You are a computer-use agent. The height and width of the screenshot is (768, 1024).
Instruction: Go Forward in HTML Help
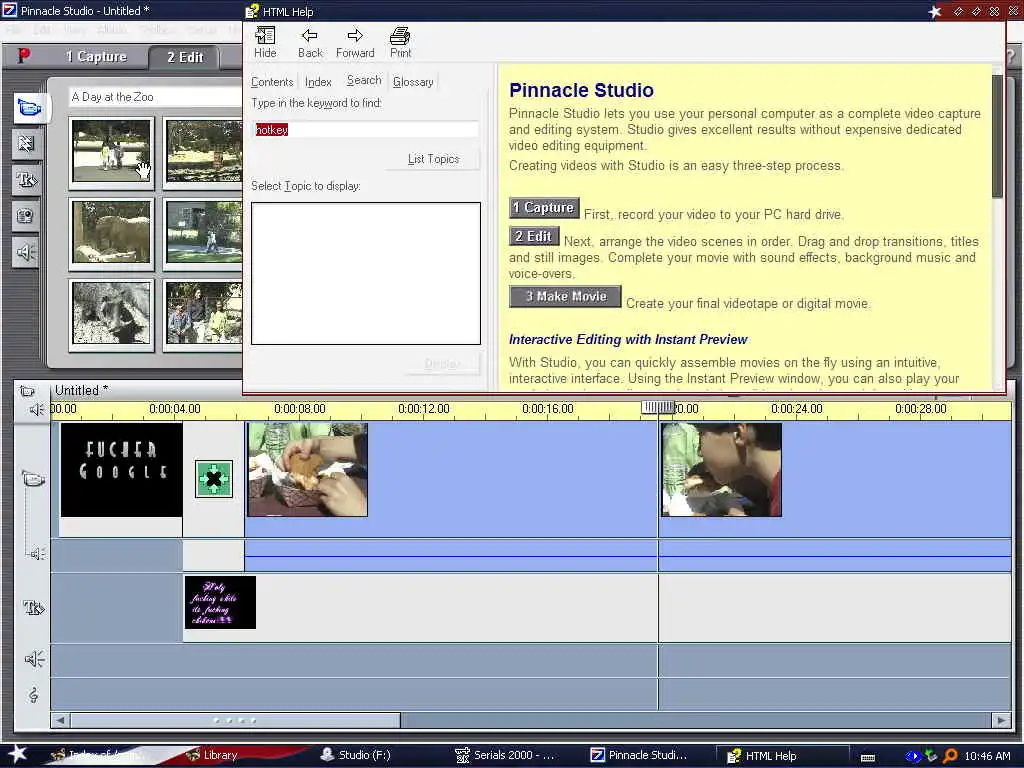point(355,43)
